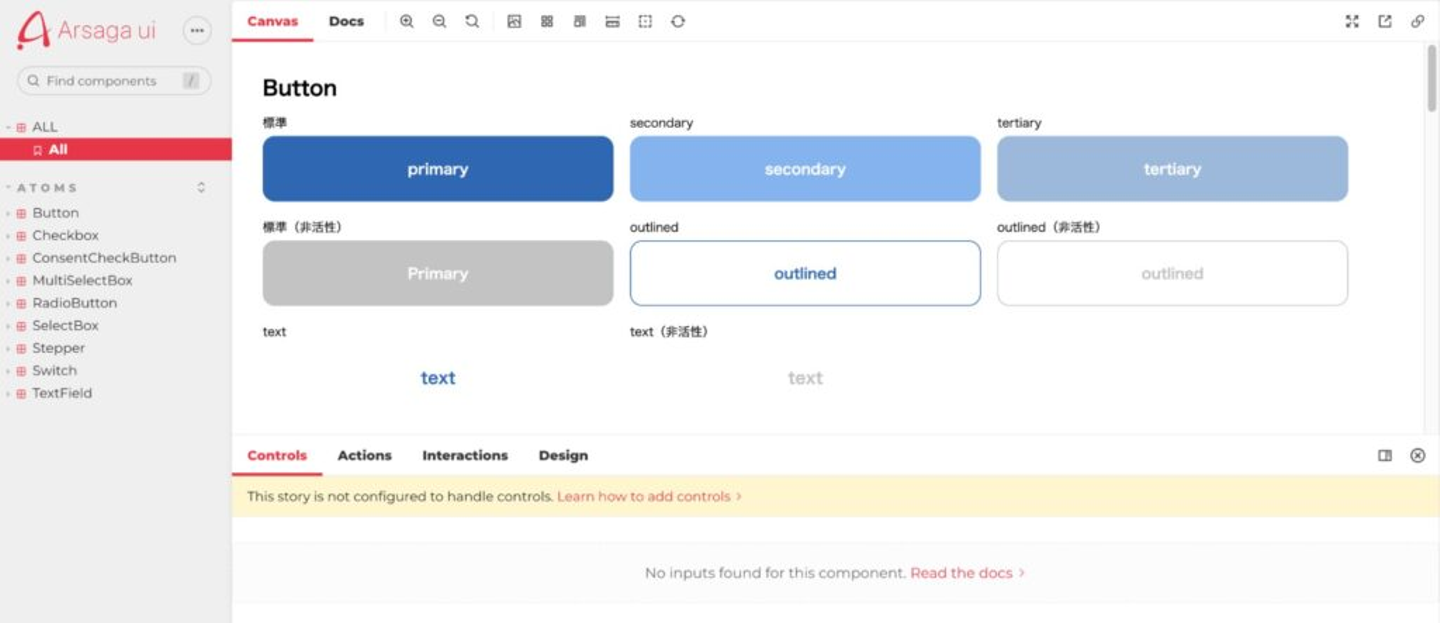Expand the Switch component tree item
Screen dimensions: 1440x623
54,370
